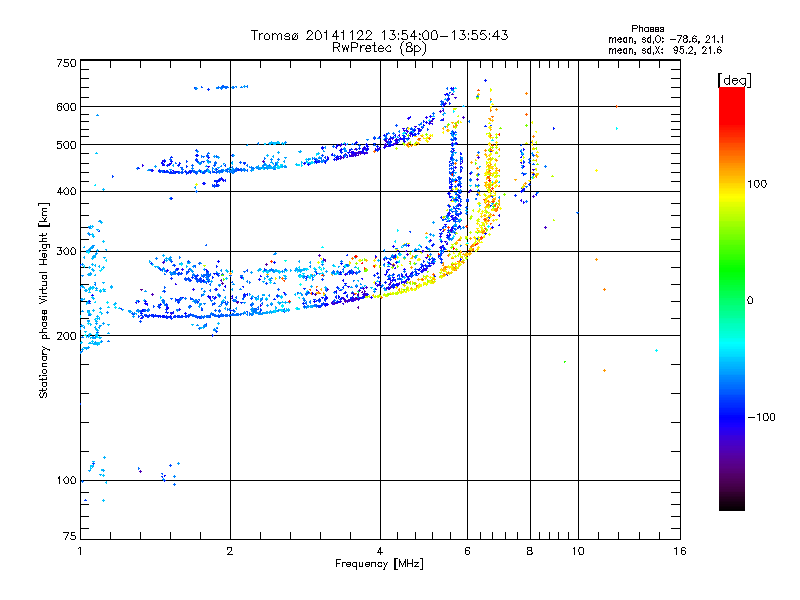Image resolution: width=800 pixels, height=600 pixels.
Task: Click the "Frequency [MHz]" axis title
Action: 379,564
